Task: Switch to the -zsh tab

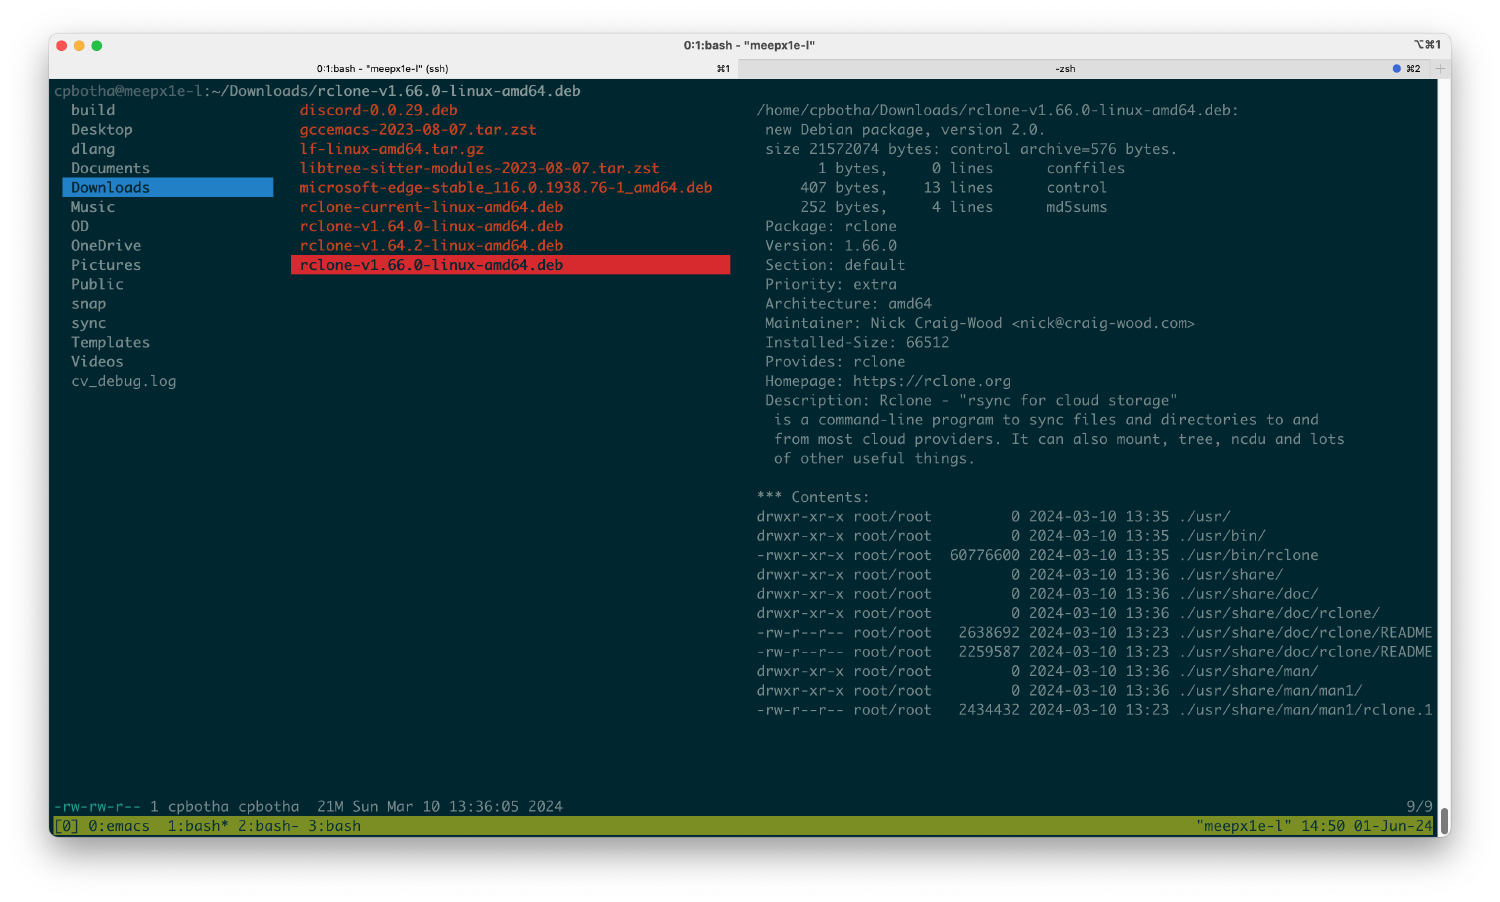Action: (1065, 68)
